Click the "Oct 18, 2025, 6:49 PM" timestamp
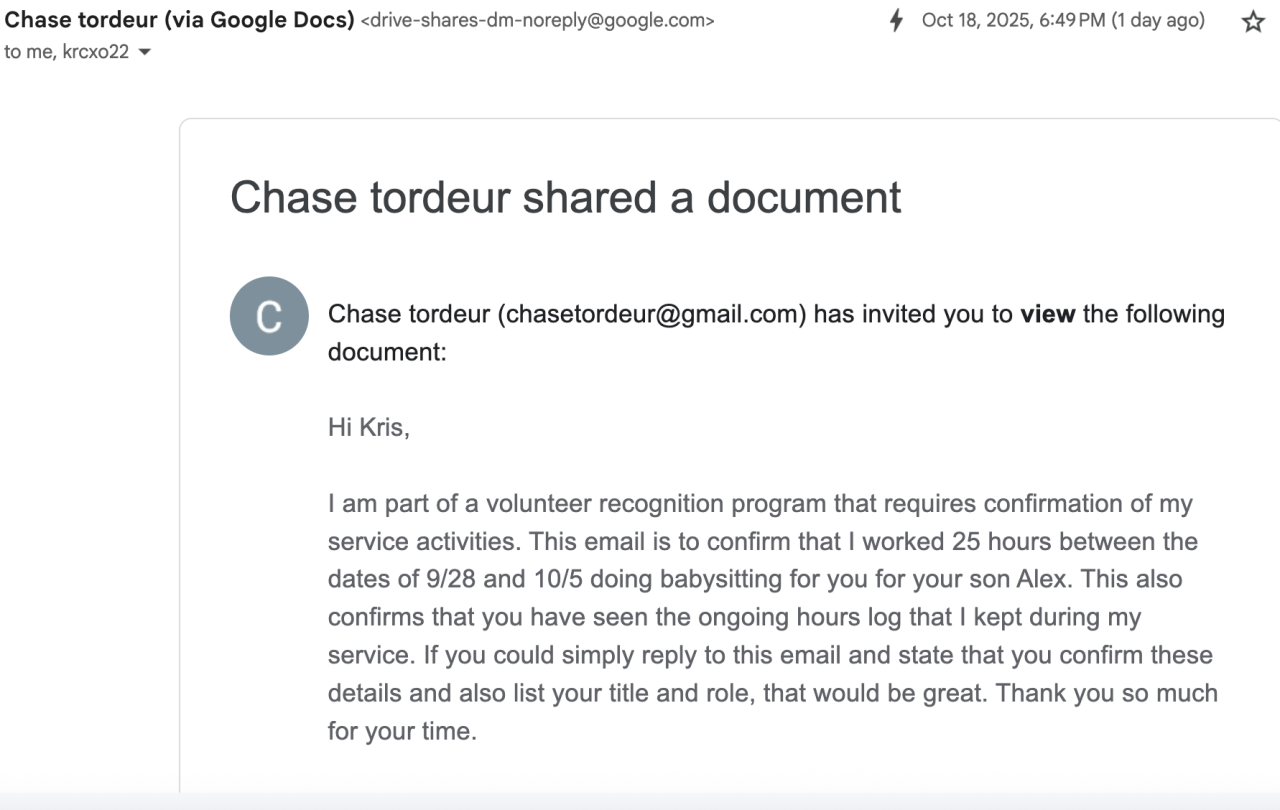 coord(1013,21)
